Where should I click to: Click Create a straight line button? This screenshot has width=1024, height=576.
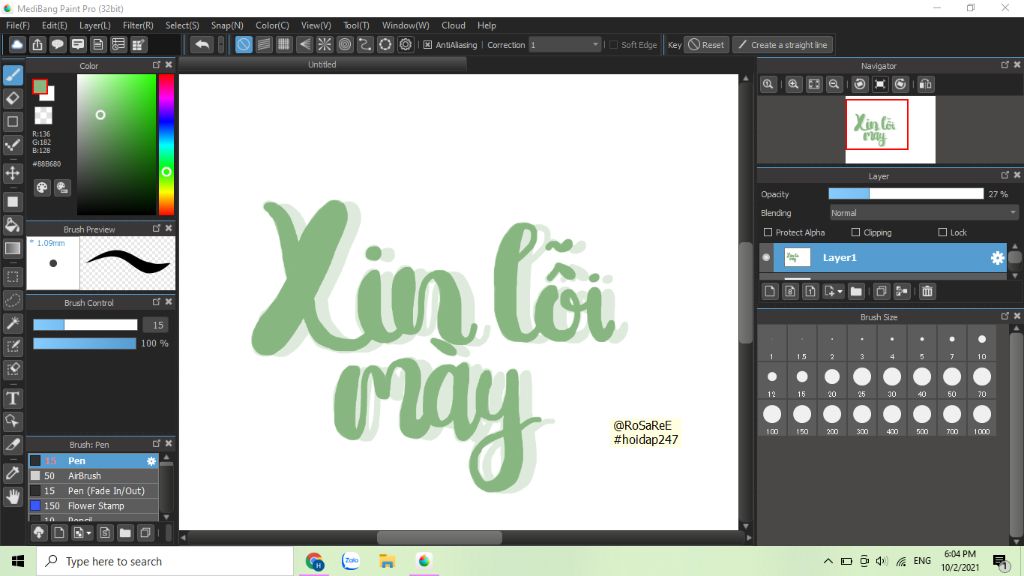tap(782, 45)
